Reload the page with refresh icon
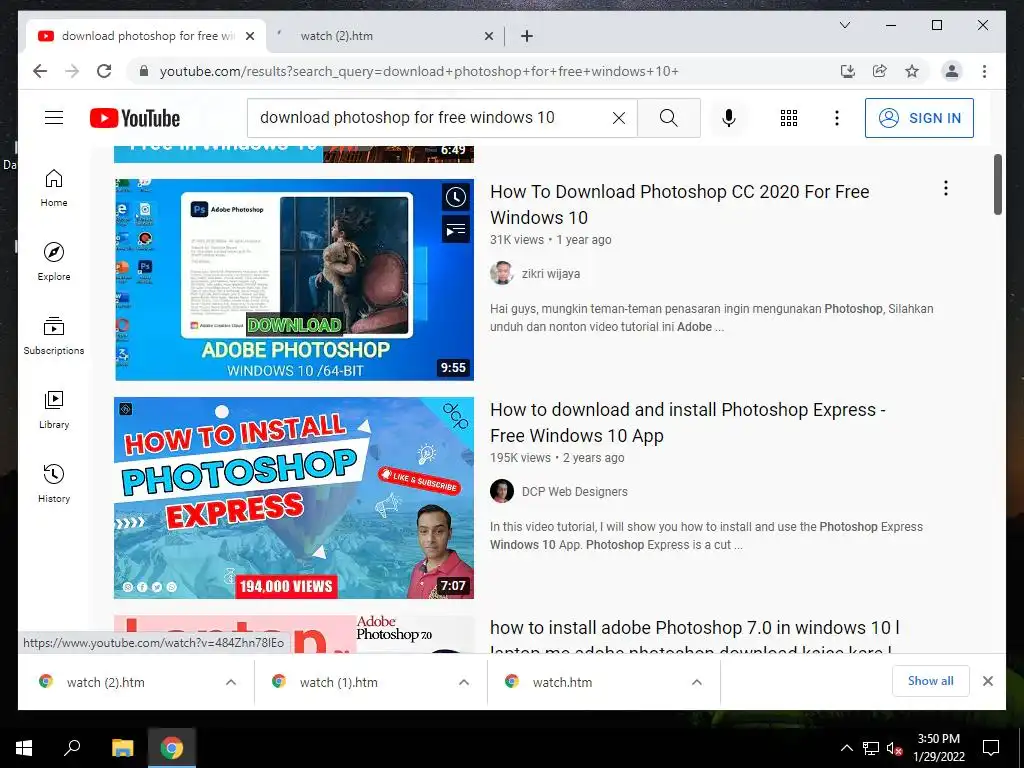 (104, 71)
